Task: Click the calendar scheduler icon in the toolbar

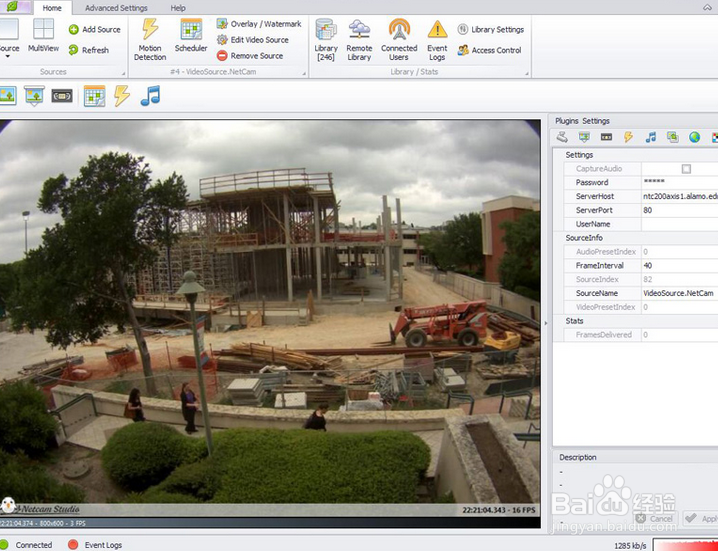Action: tap(94, 96)
